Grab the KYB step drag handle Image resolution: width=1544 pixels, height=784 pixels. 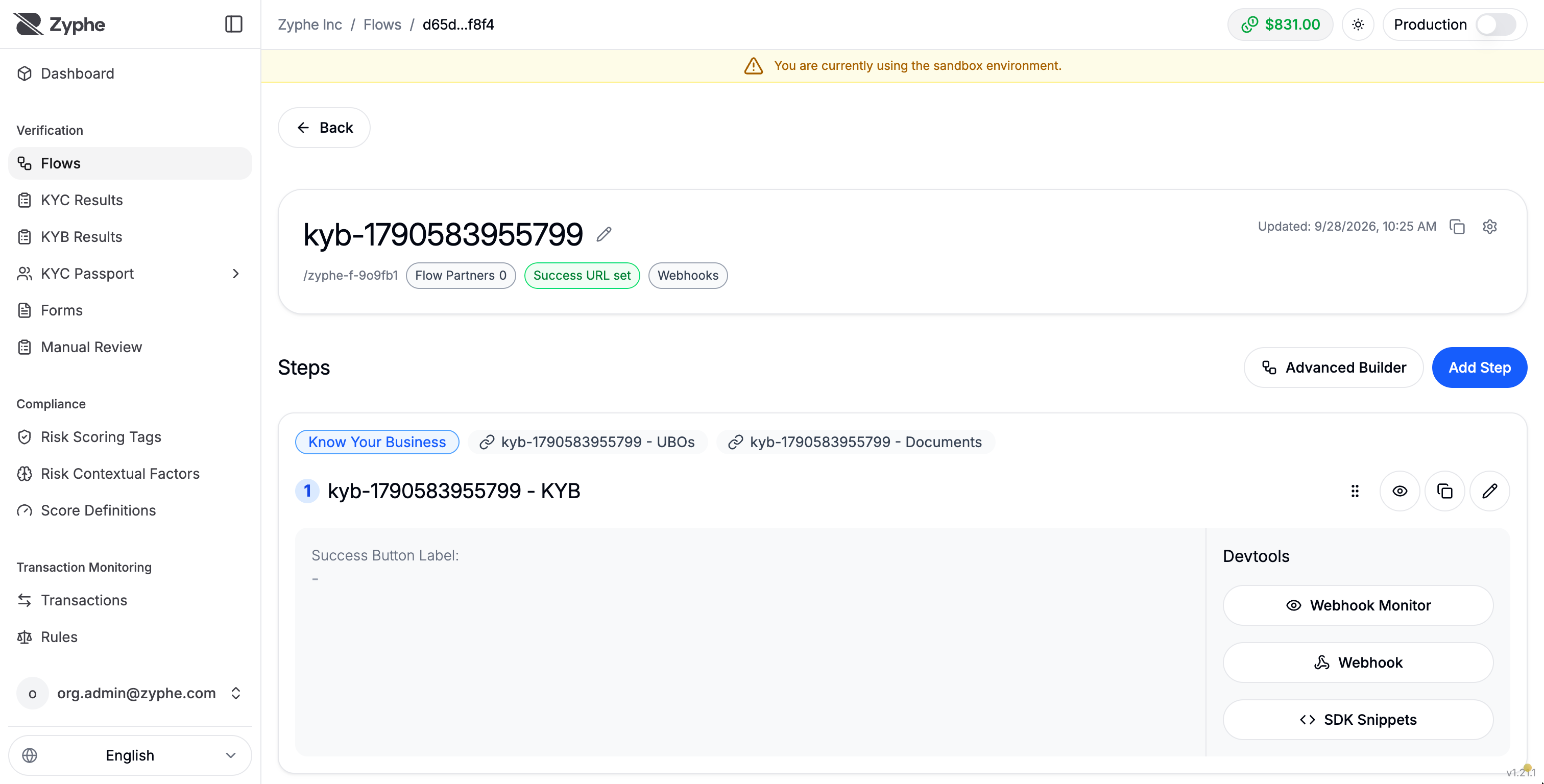point(1355,491)
